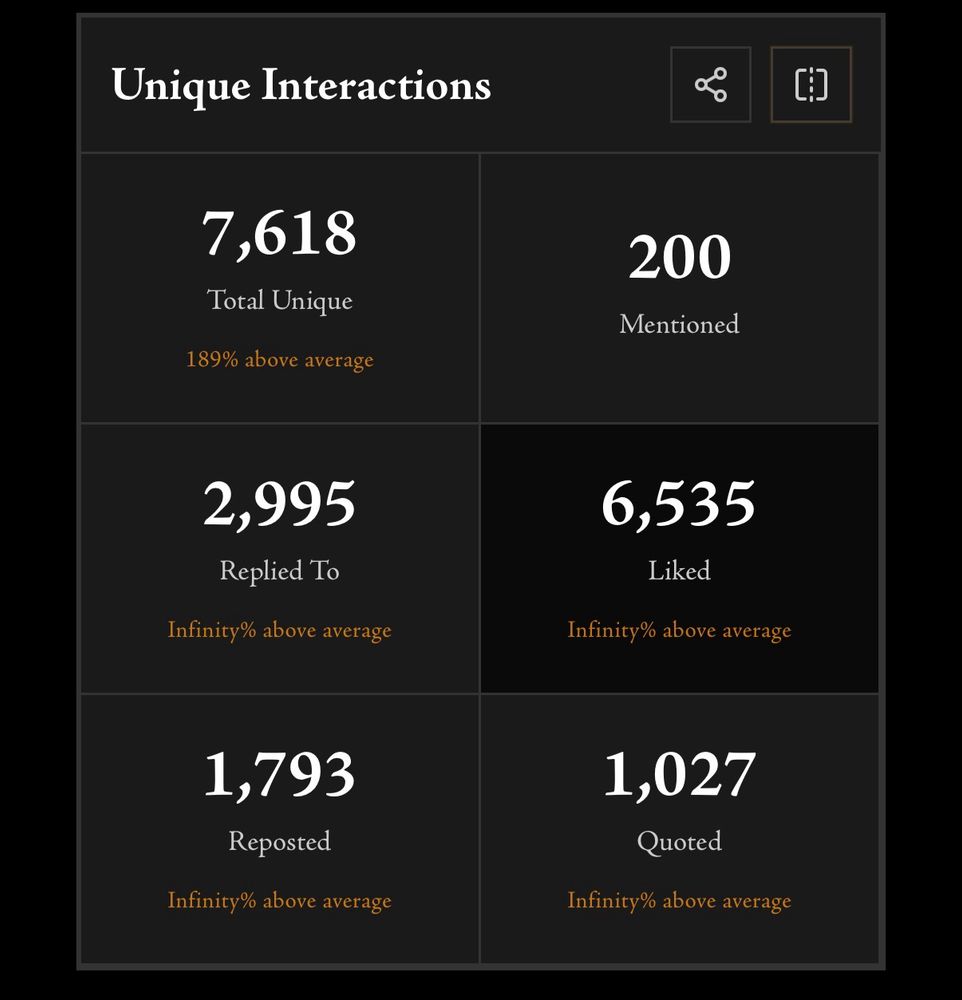Click the Unique Interactions panel title

302,85
